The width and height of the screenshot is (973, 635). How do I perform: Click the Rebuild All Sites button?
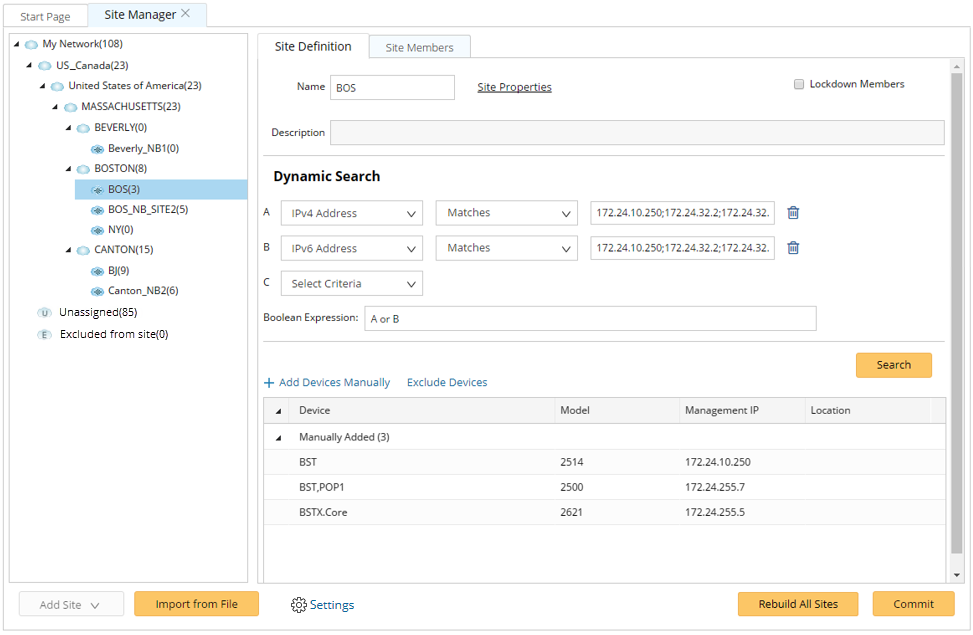pos(799,604)
